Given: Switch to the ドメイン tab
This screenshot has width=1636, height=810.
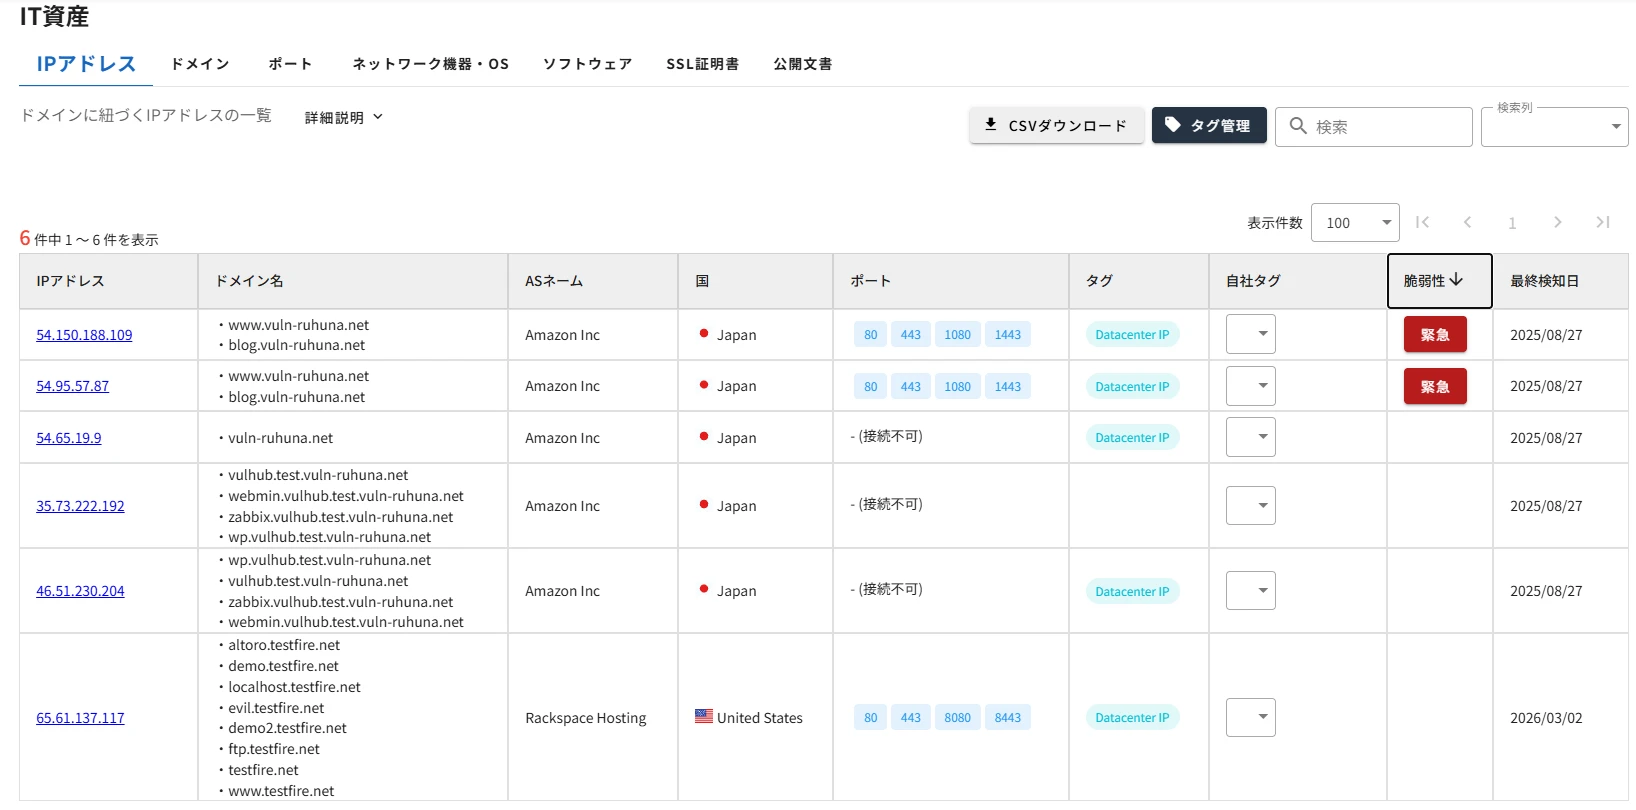Looking at the screenshot, I should (x=200, y=64).
